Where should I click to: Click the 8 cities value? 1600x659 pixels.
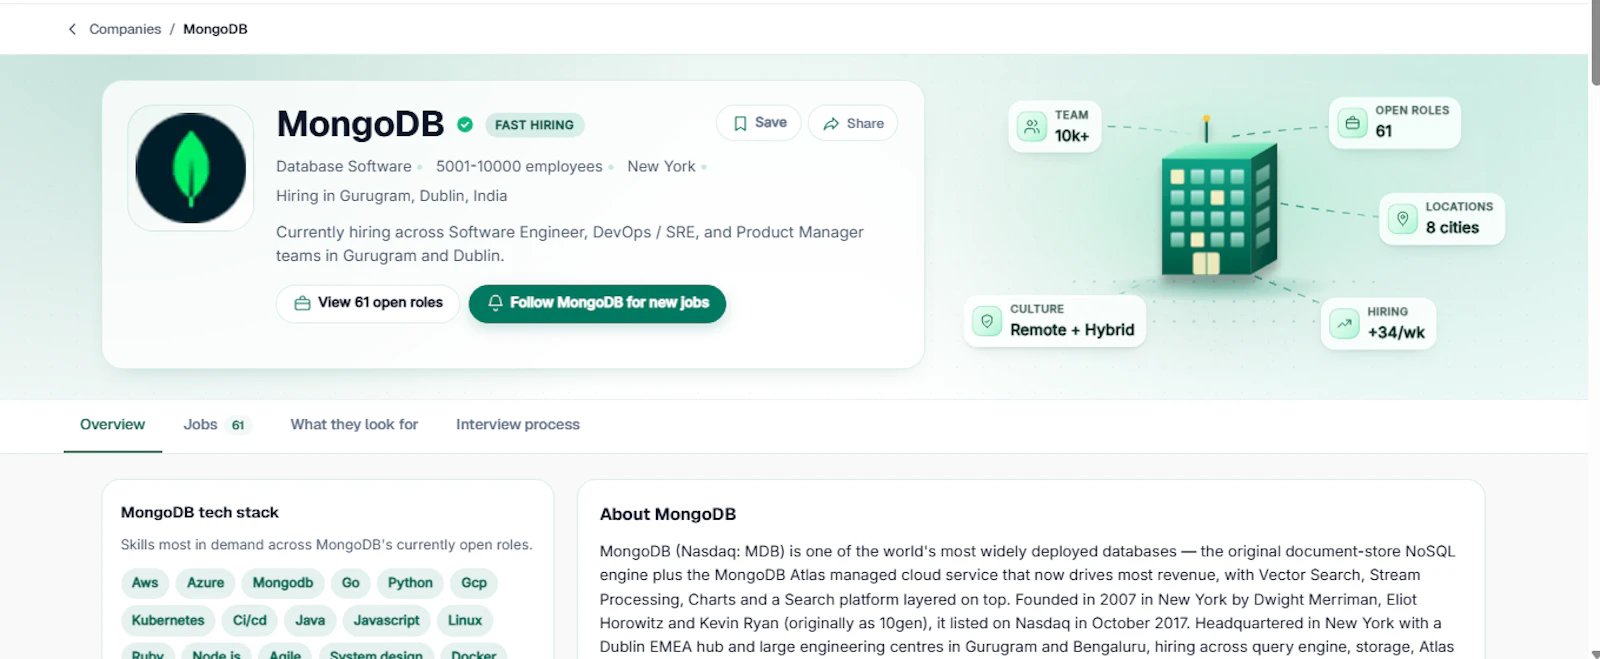click(x=1452, y=228)
